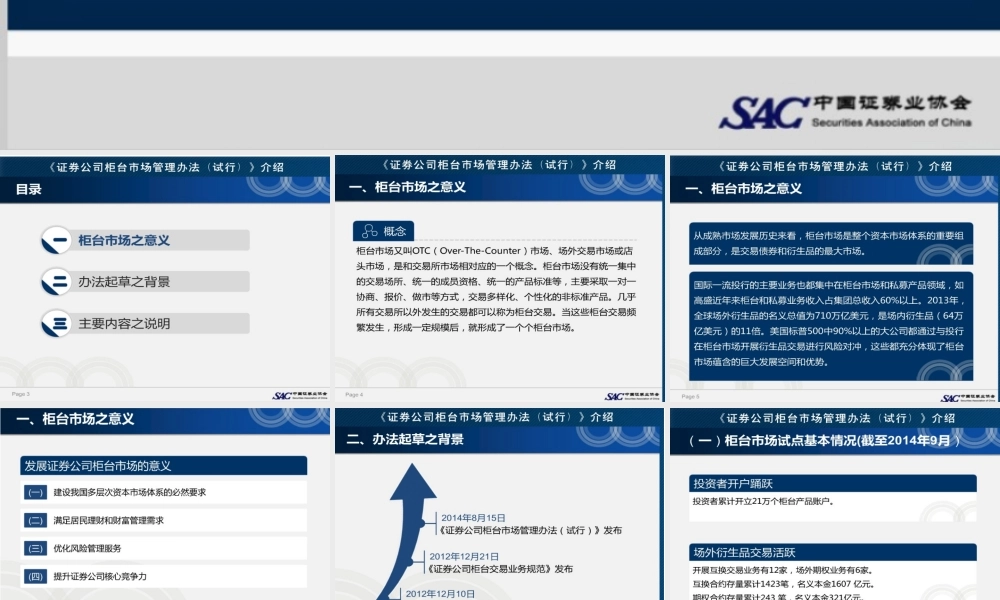Click the blue box beginning 从成熟市场发展历史来看
Image resolution: width=1000 pixels, height=600 pixels.
(831, 243)
